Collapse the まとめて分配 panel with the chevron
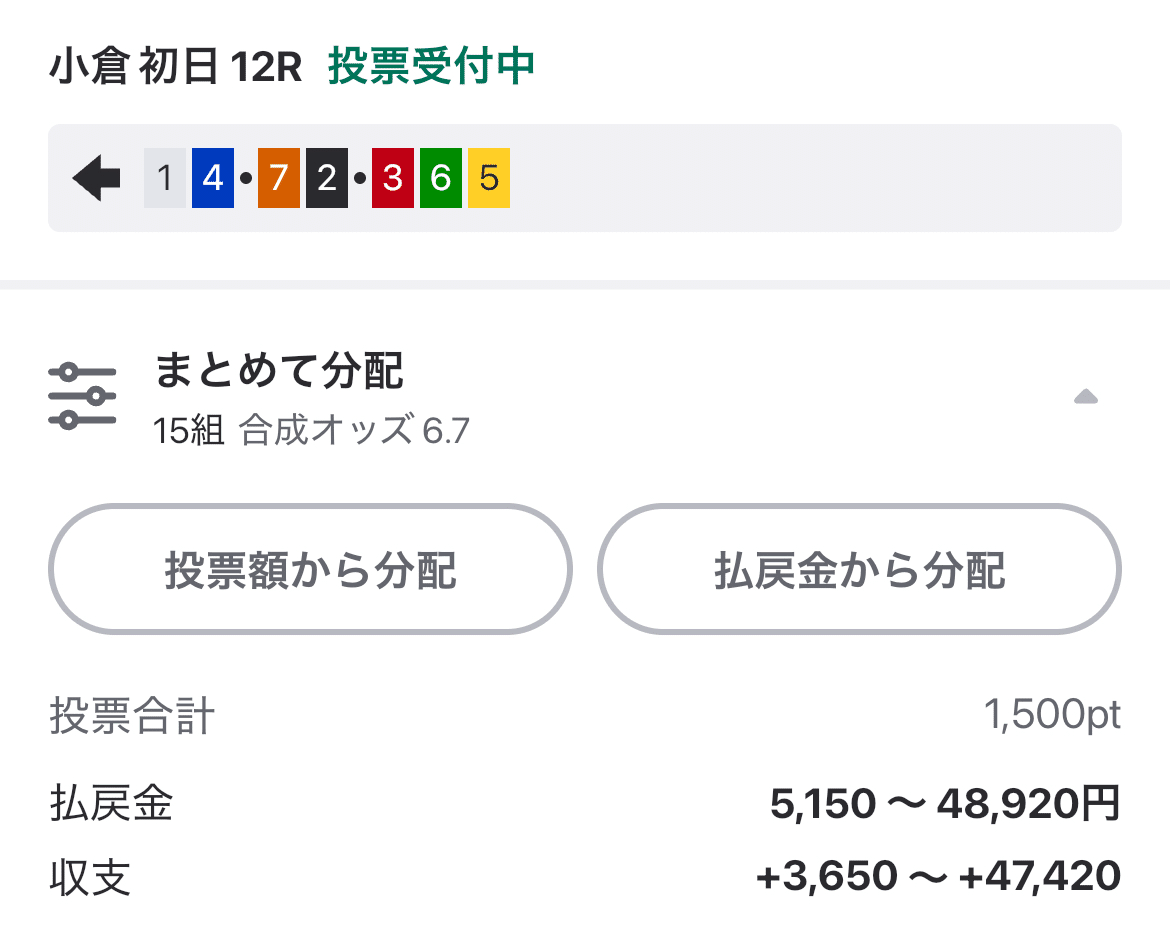Image resolution: width=1170 pixels, height=938 pixels. coord(1085,397)
